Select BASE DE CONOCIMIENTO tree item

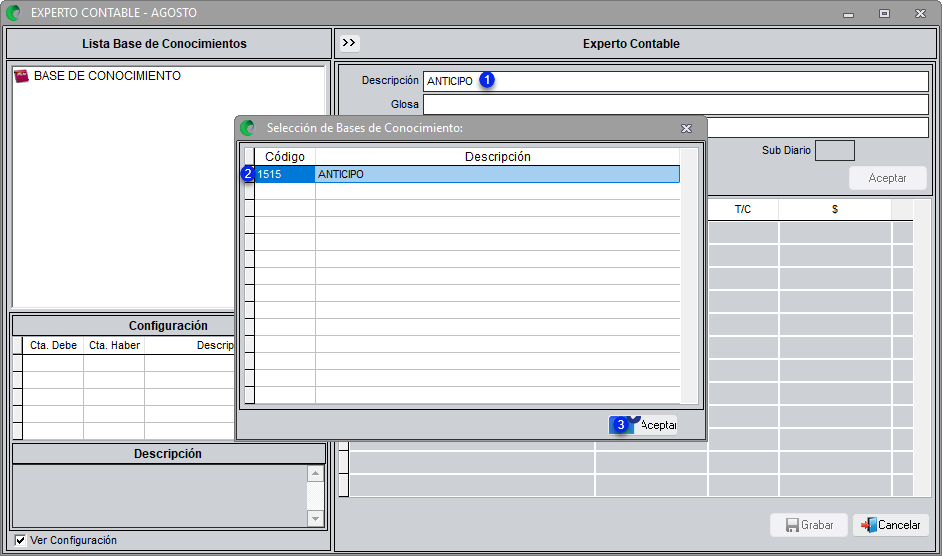(107, 76)
